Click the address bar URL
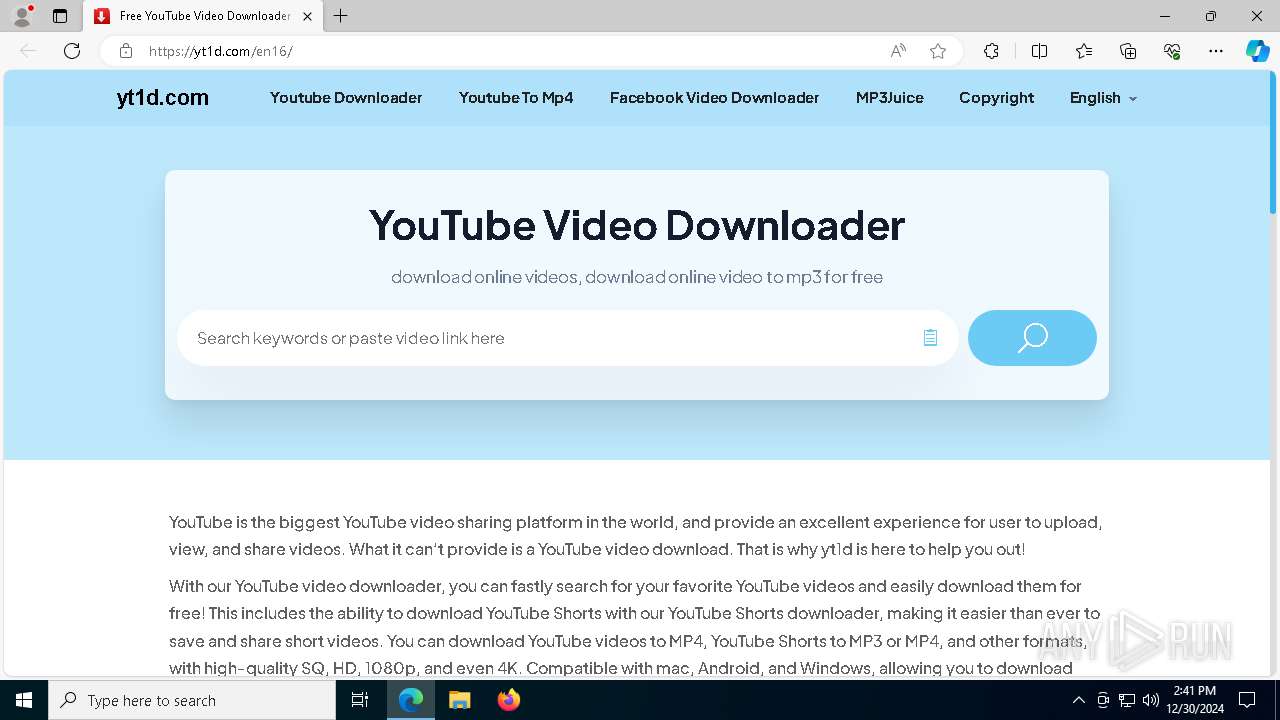The width and height of the screenshot is (1280, 720). click(x=220, y=51)
